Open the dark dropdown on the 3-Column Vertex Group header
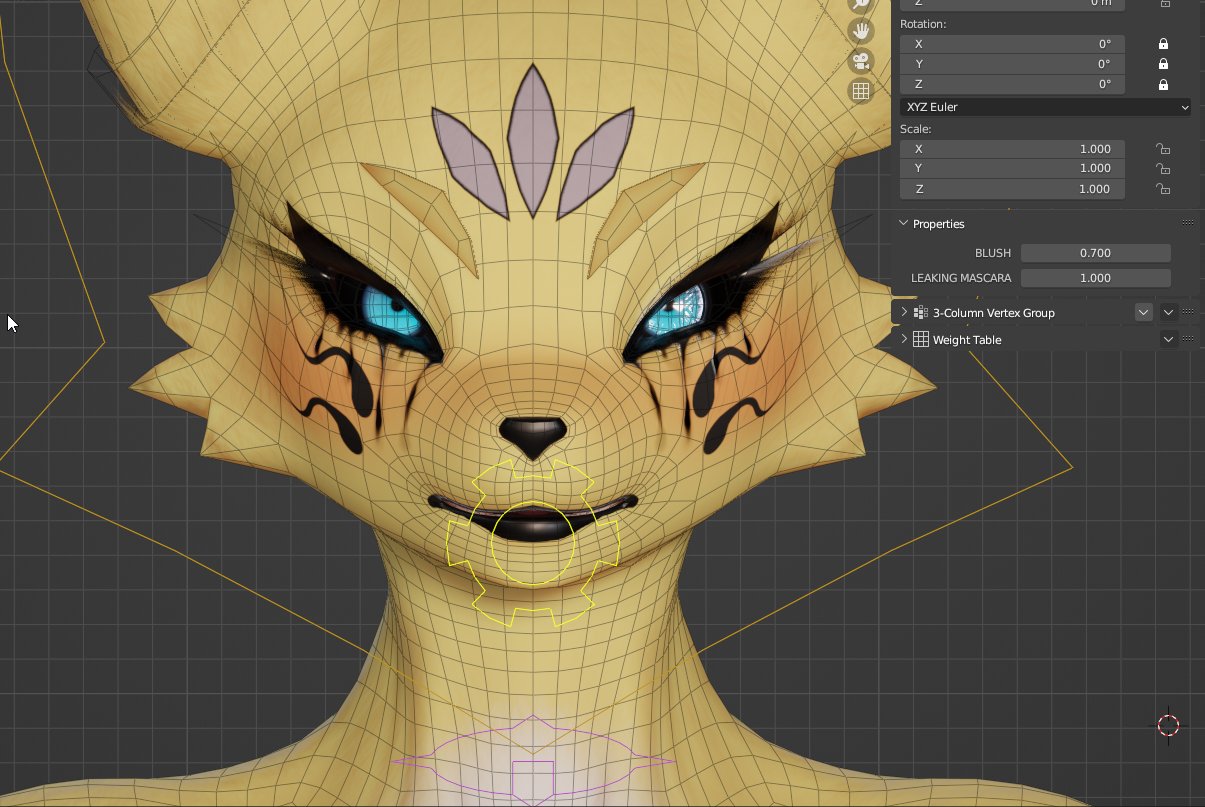The height and width of the screenshot is (807, 1205). coord(1168,313)
